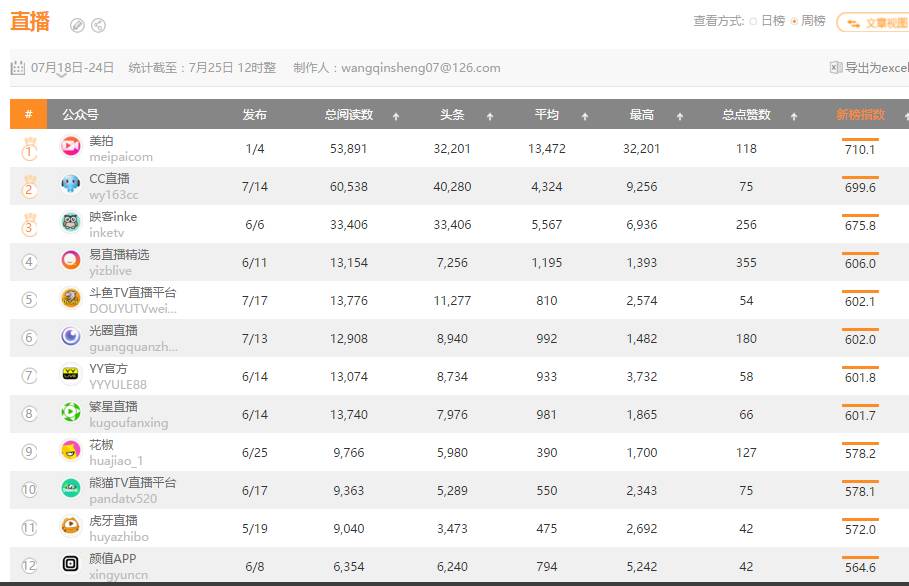Image resolution: width=909 pixels, height=586 pixels.
Task: Click the 颜值APP black square avatar
Action: (71, 563)
